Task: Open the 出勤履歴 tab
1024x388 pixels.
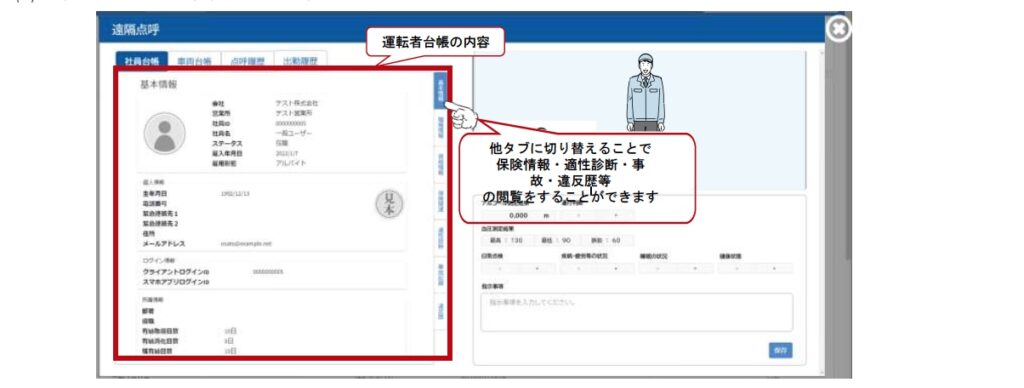Action: [x=300, y=60]
